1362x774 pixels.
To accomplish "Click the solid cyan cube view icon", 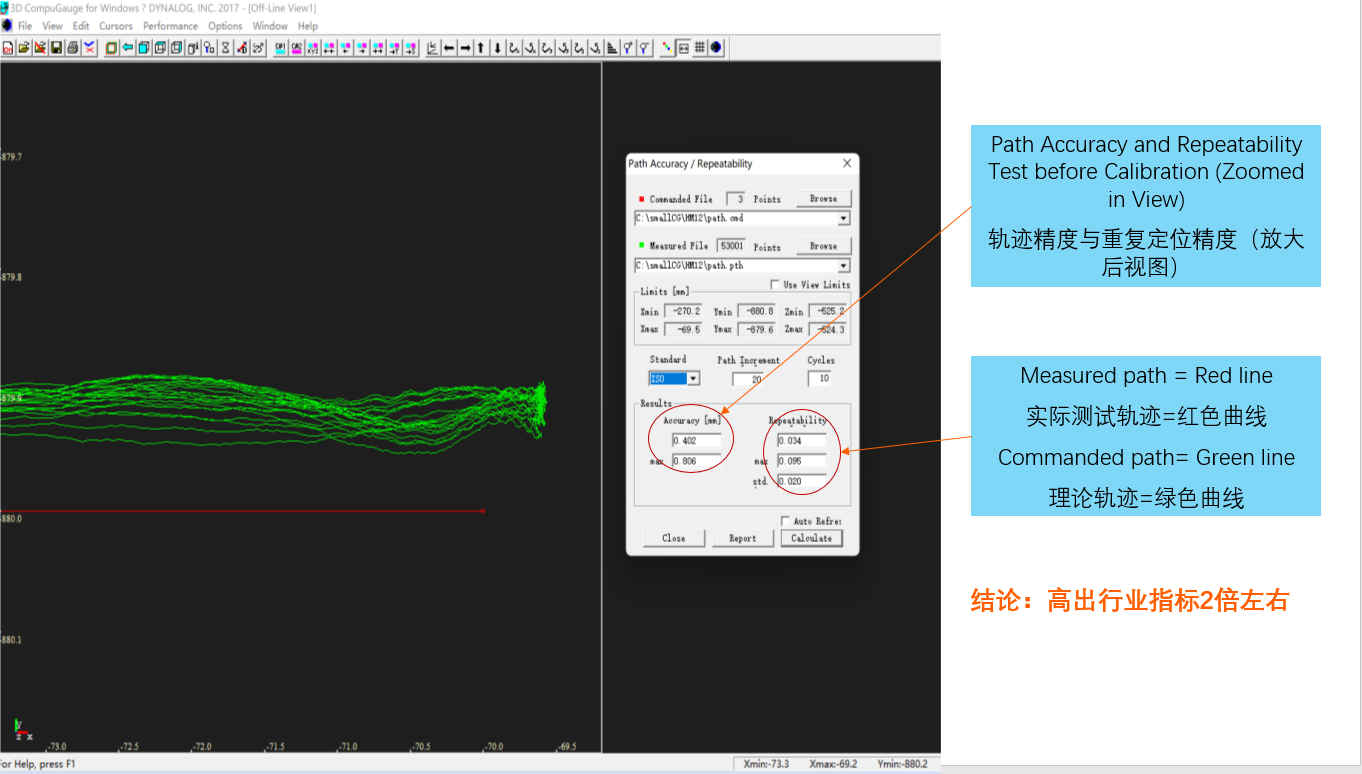I will (144, 48).
